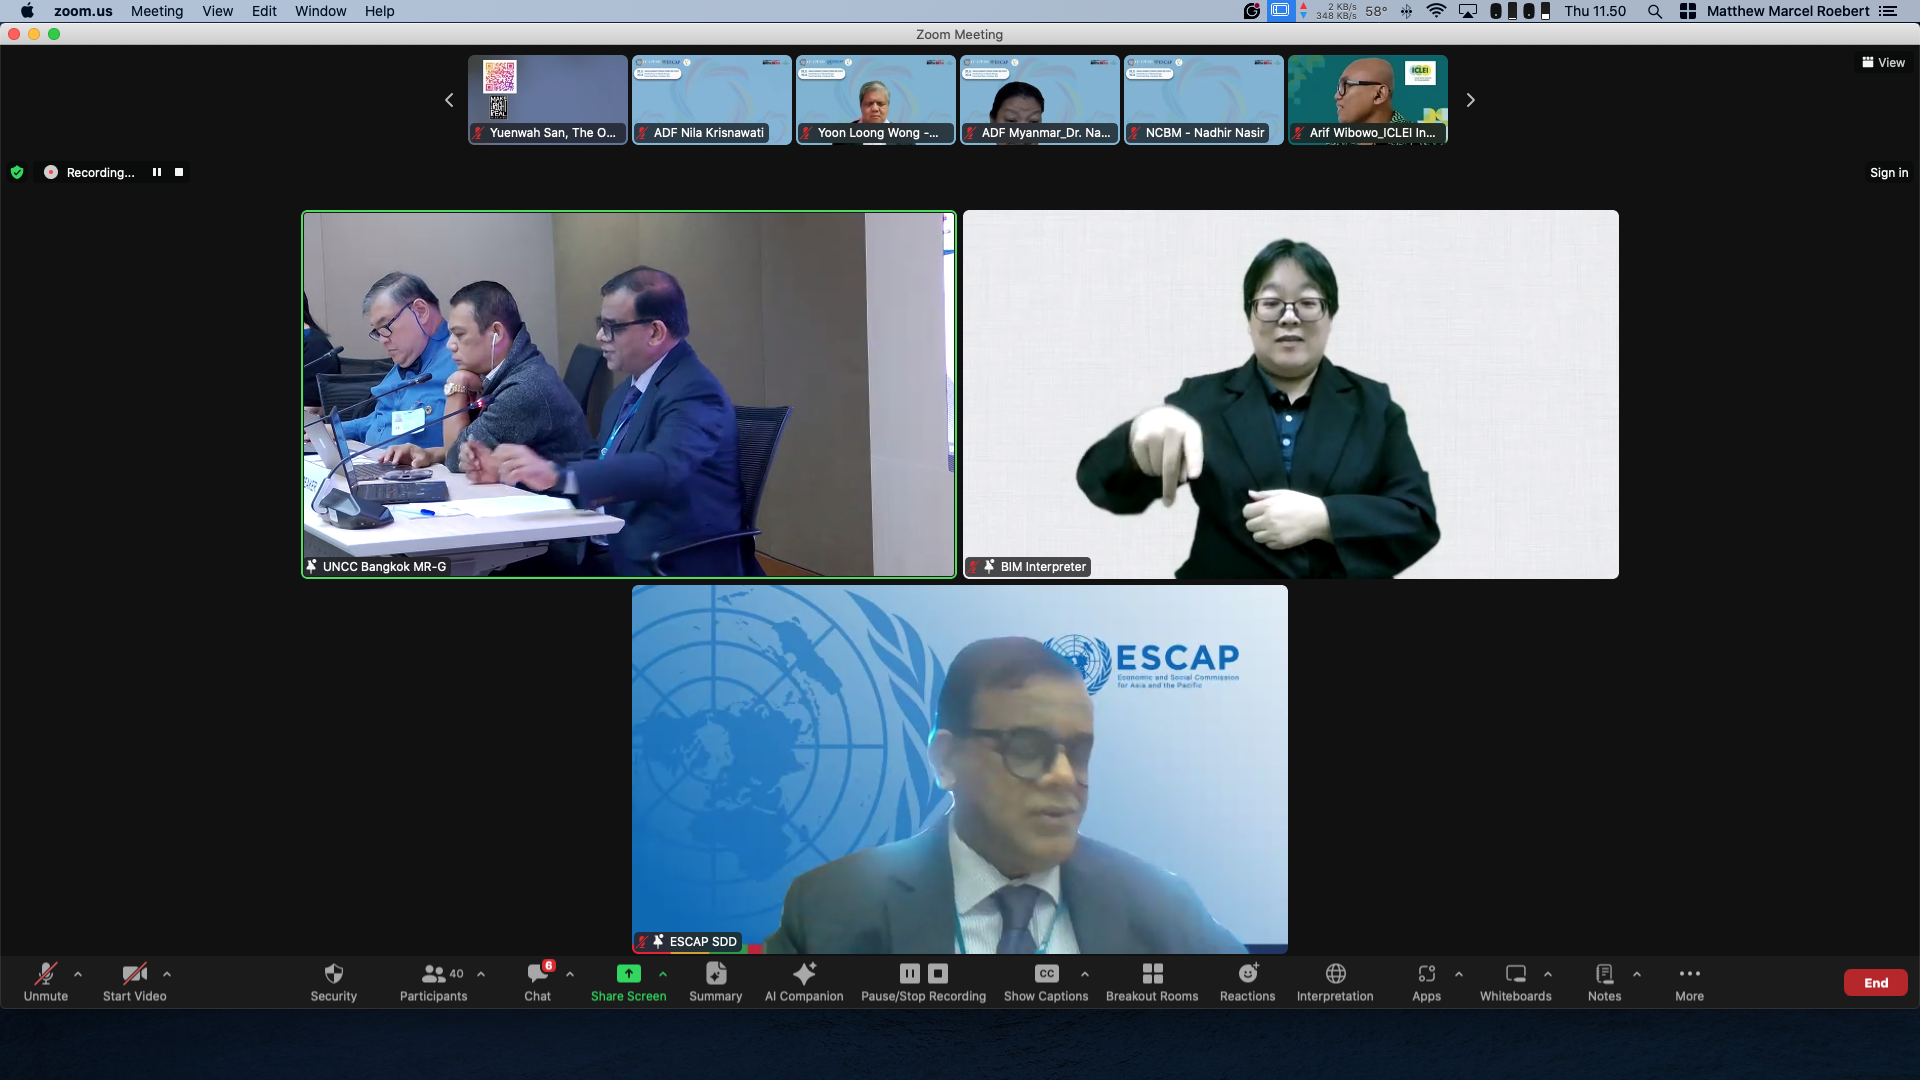Open the Apps icon
Screen dimensions: 1920x1080
pos(1426,973)
